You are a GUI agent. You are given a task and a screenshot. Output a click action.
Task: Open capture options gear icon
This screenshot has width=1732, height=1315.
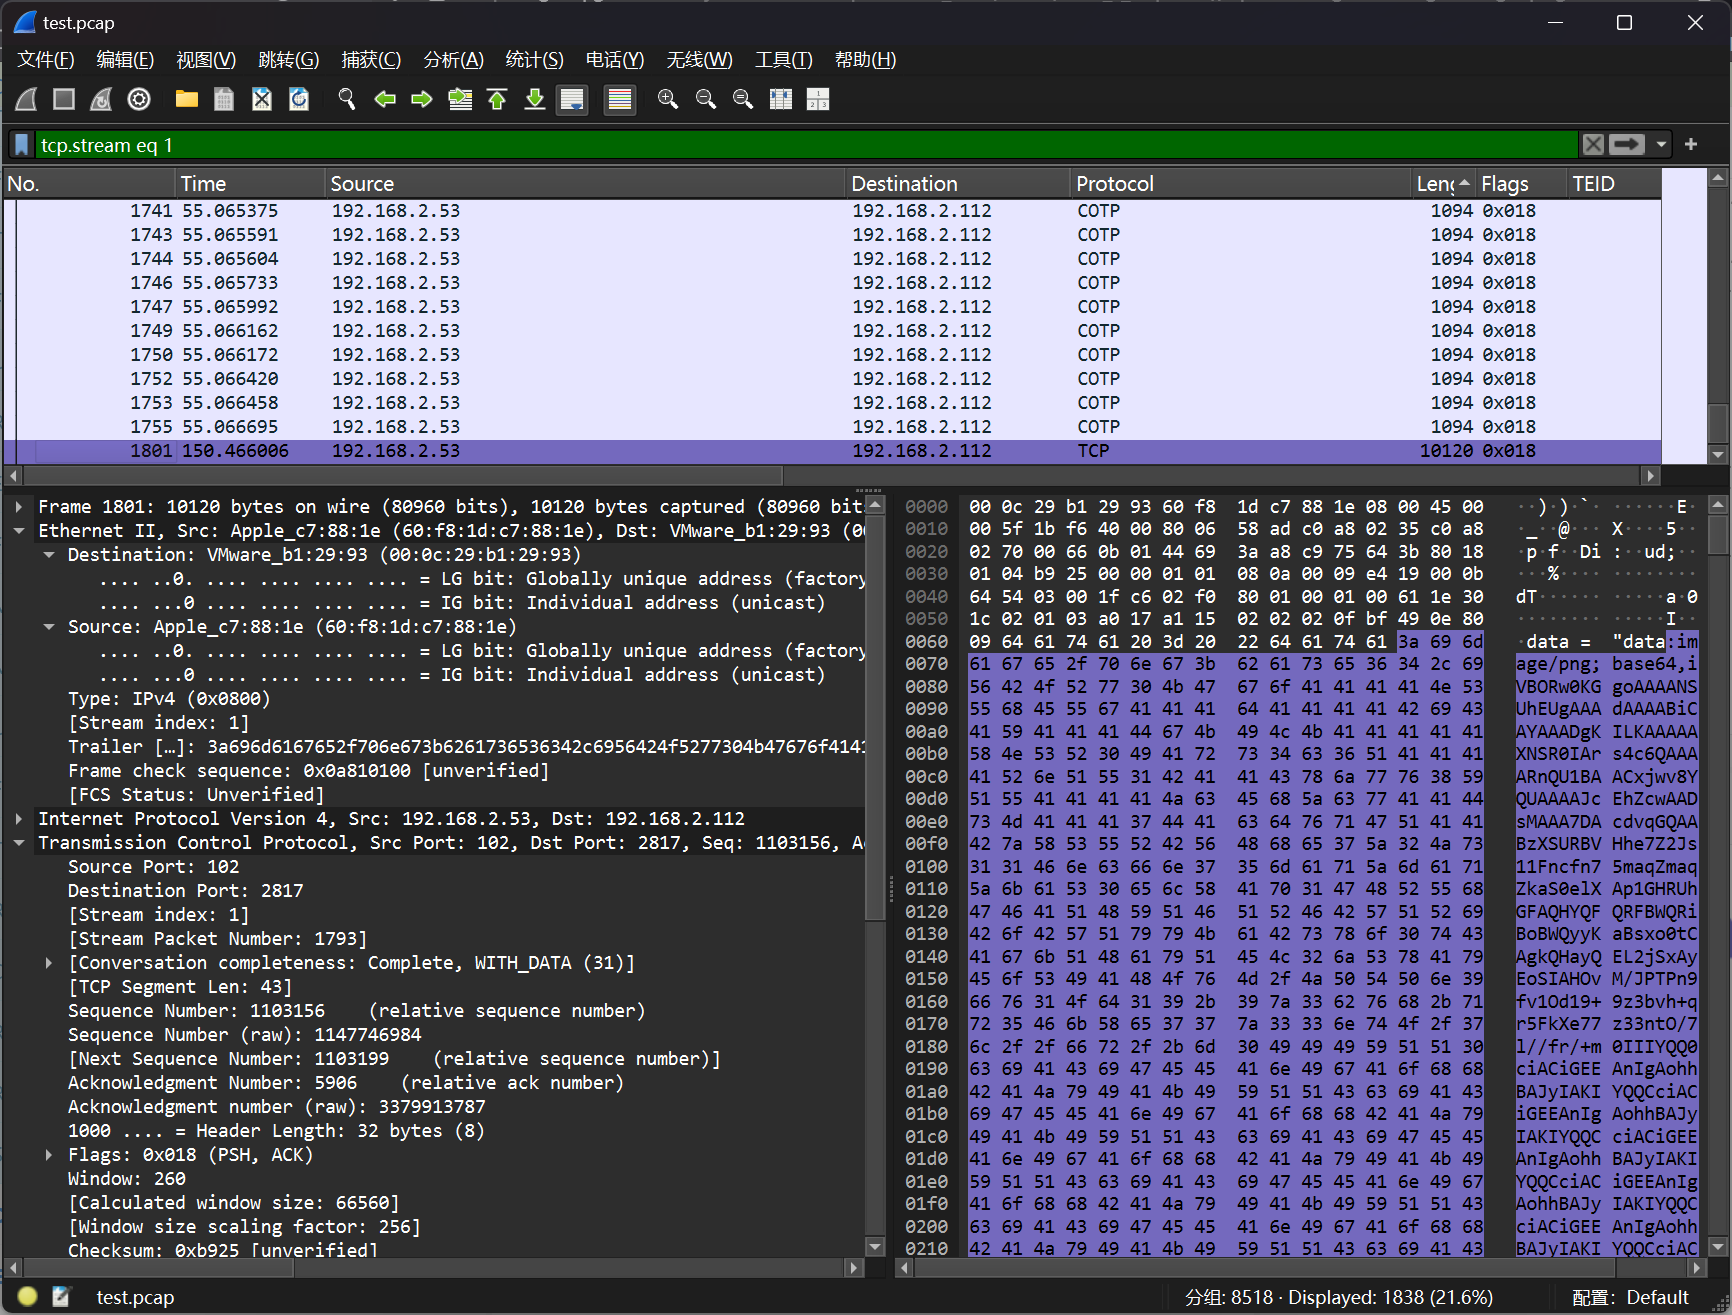click(x=139, y=99)
